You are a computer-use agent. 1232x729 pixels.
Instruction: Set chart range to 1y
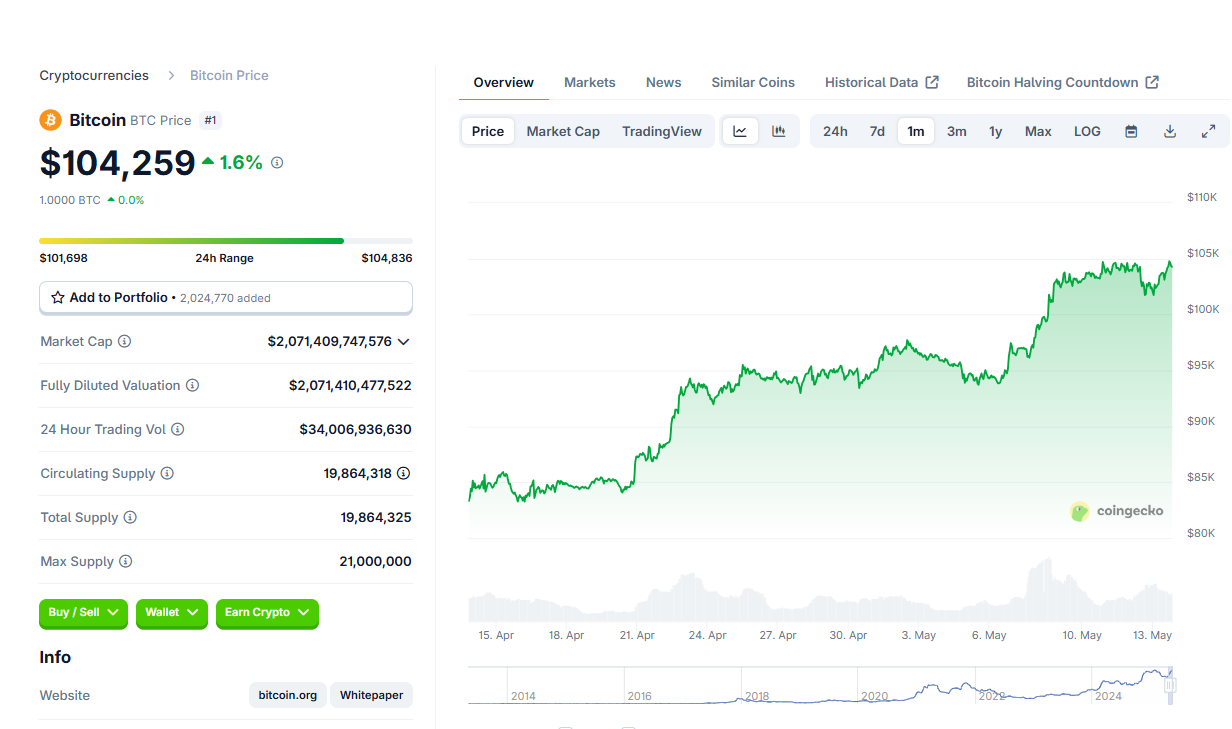[x=996, y=131]
